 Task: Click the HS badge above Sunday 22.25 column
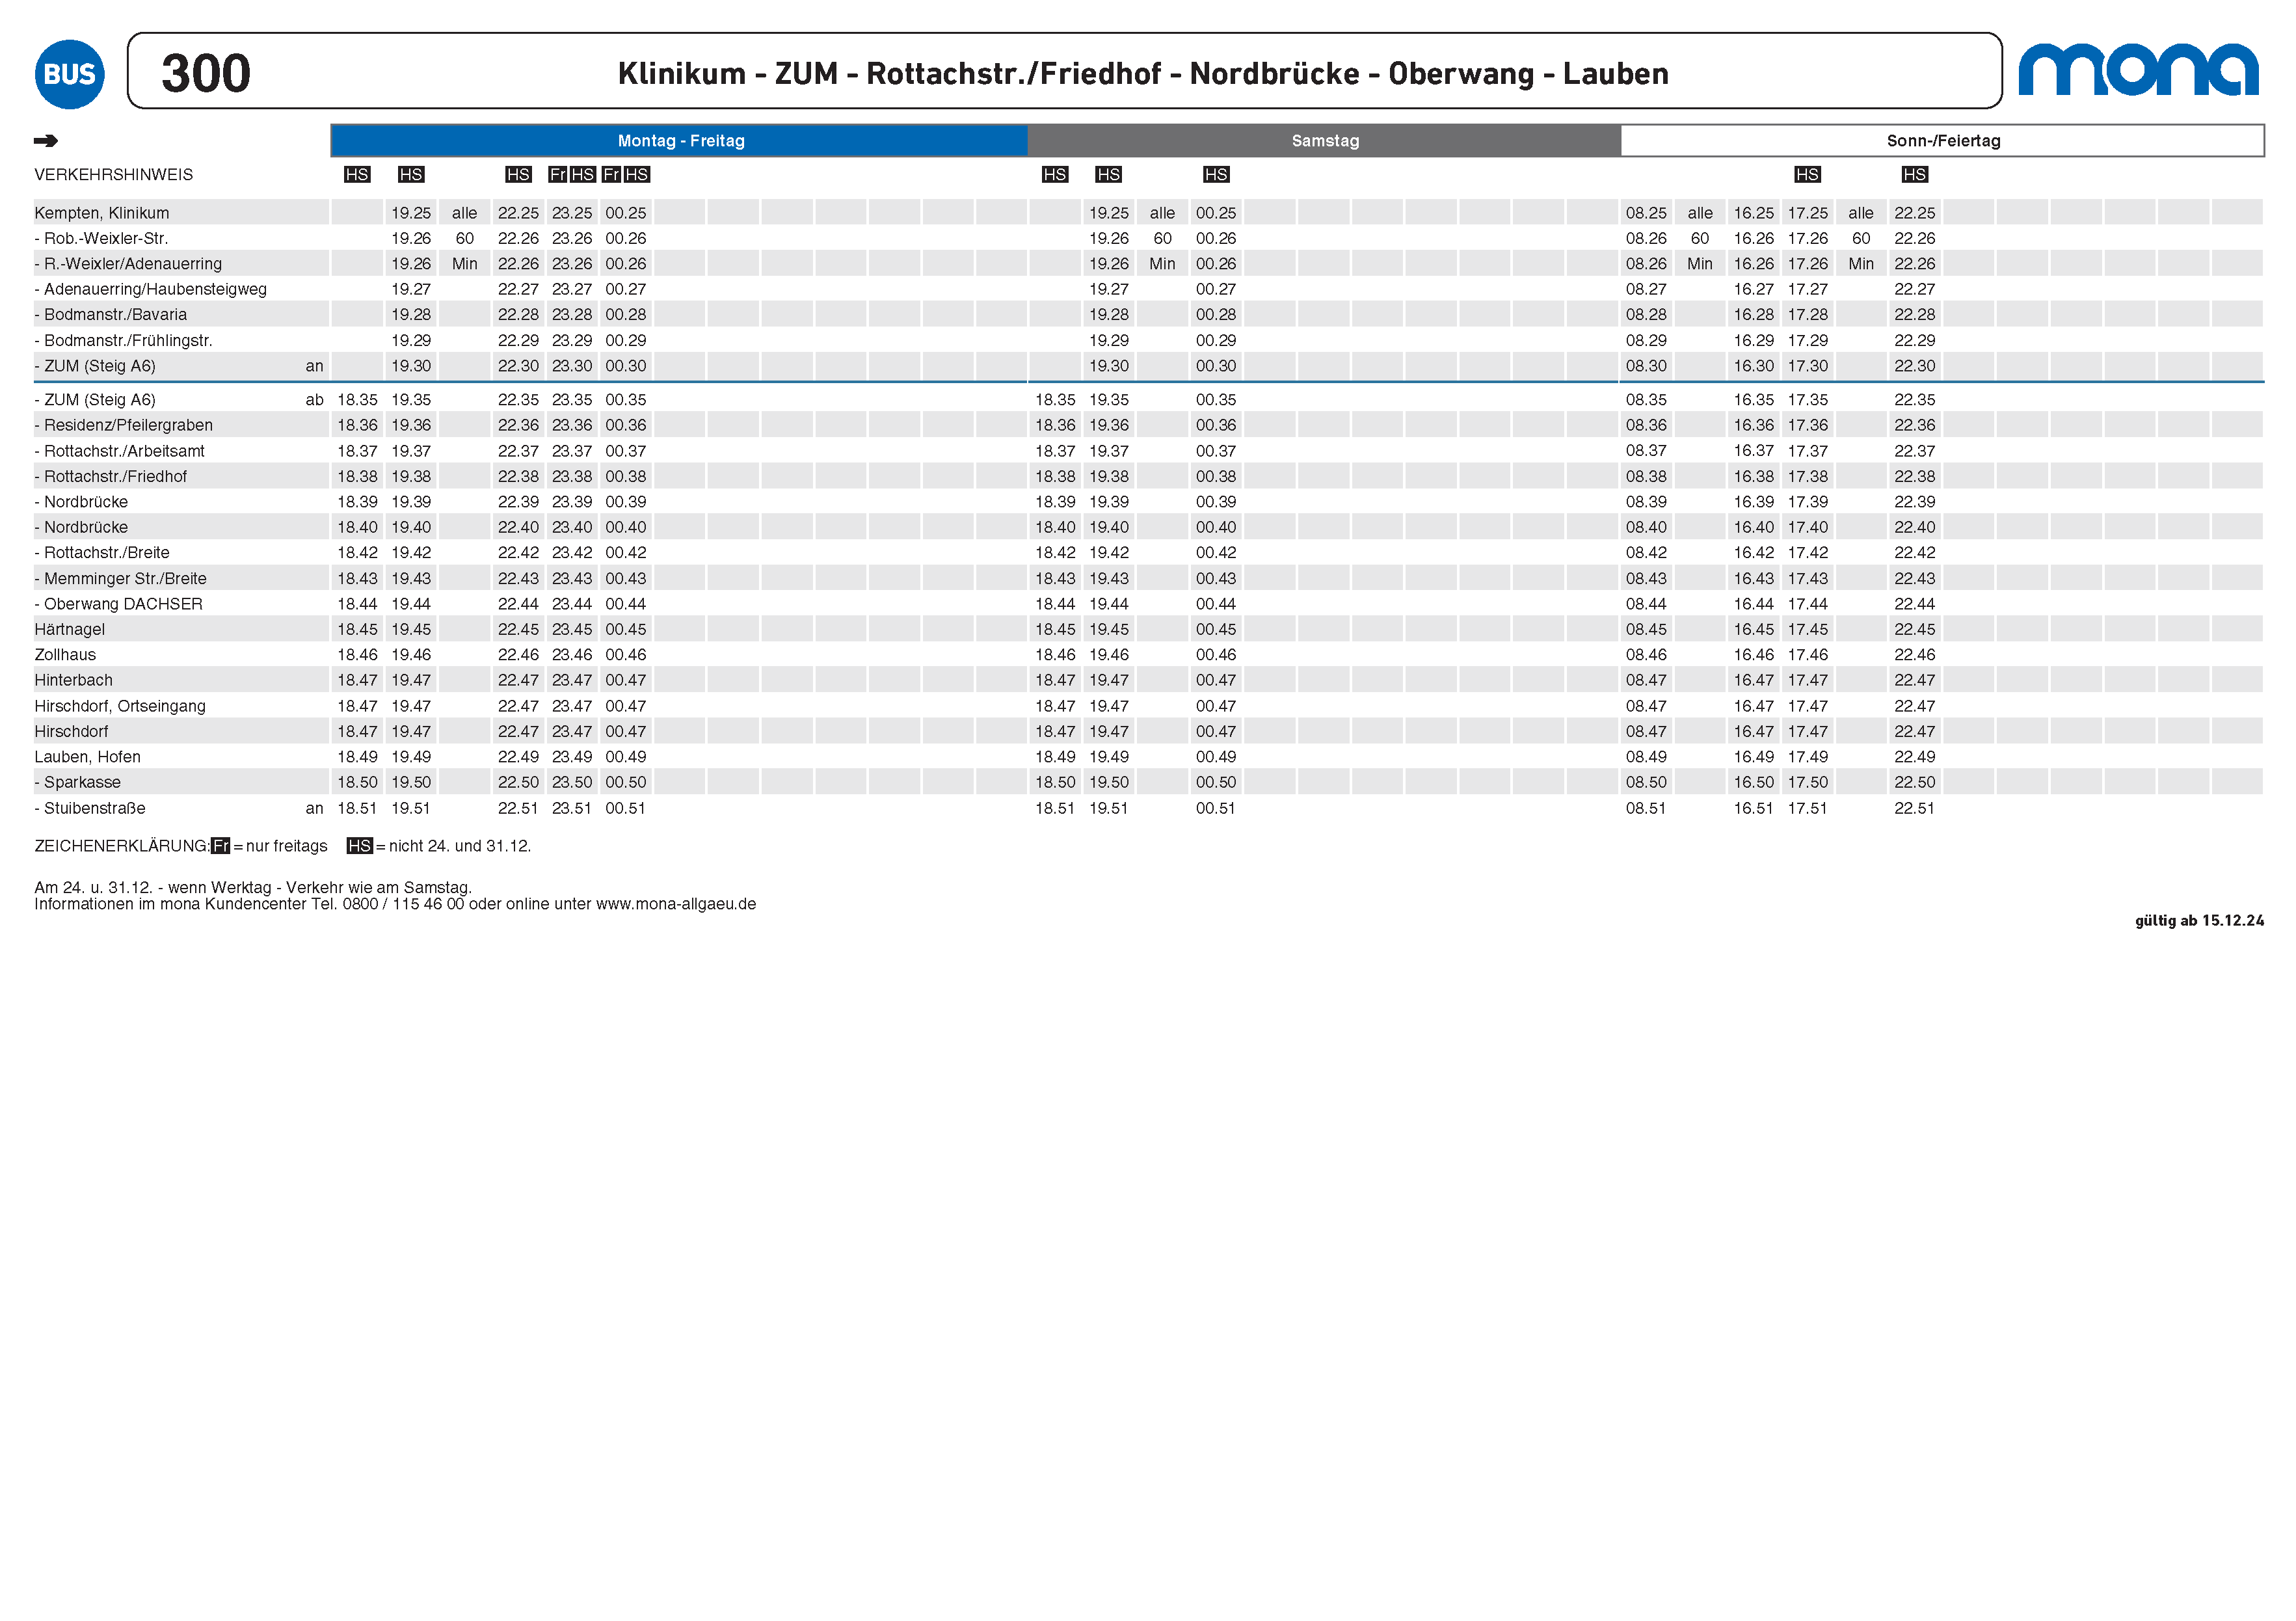(x=1914, y=174)
